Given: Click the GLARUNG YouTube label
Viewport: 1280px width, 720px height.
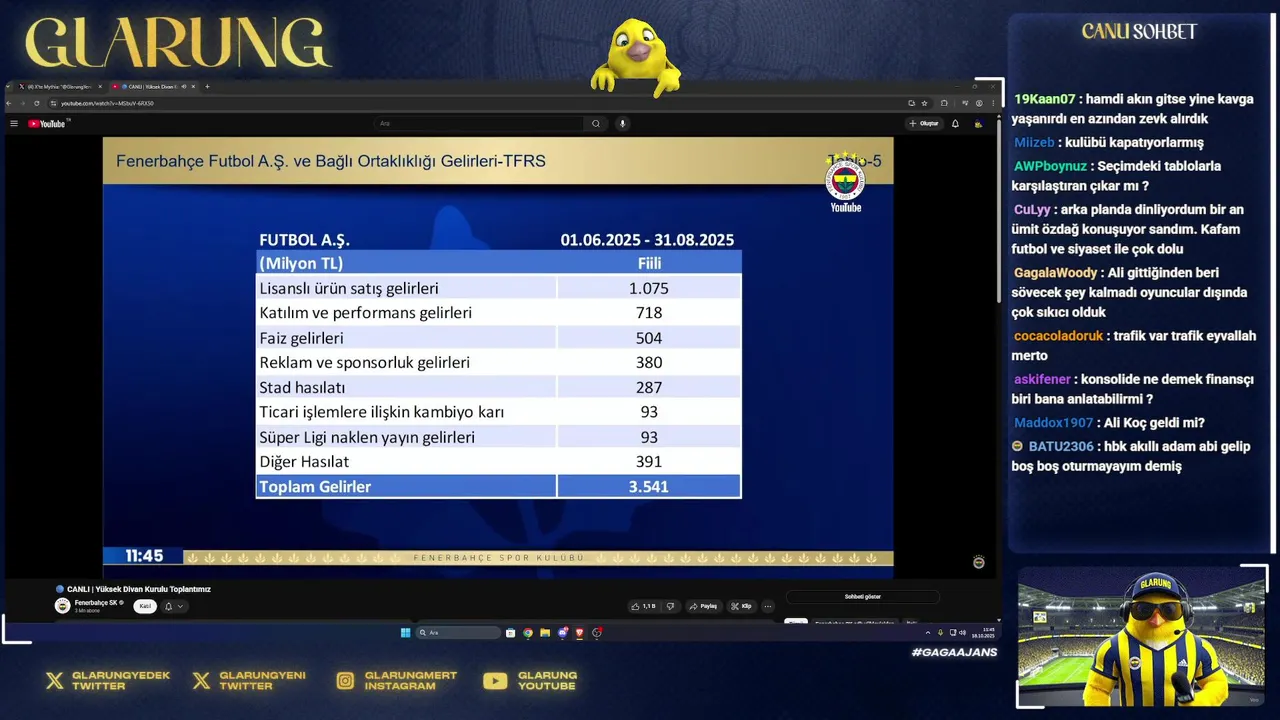Looking at the screenshot, I should 547,681.
